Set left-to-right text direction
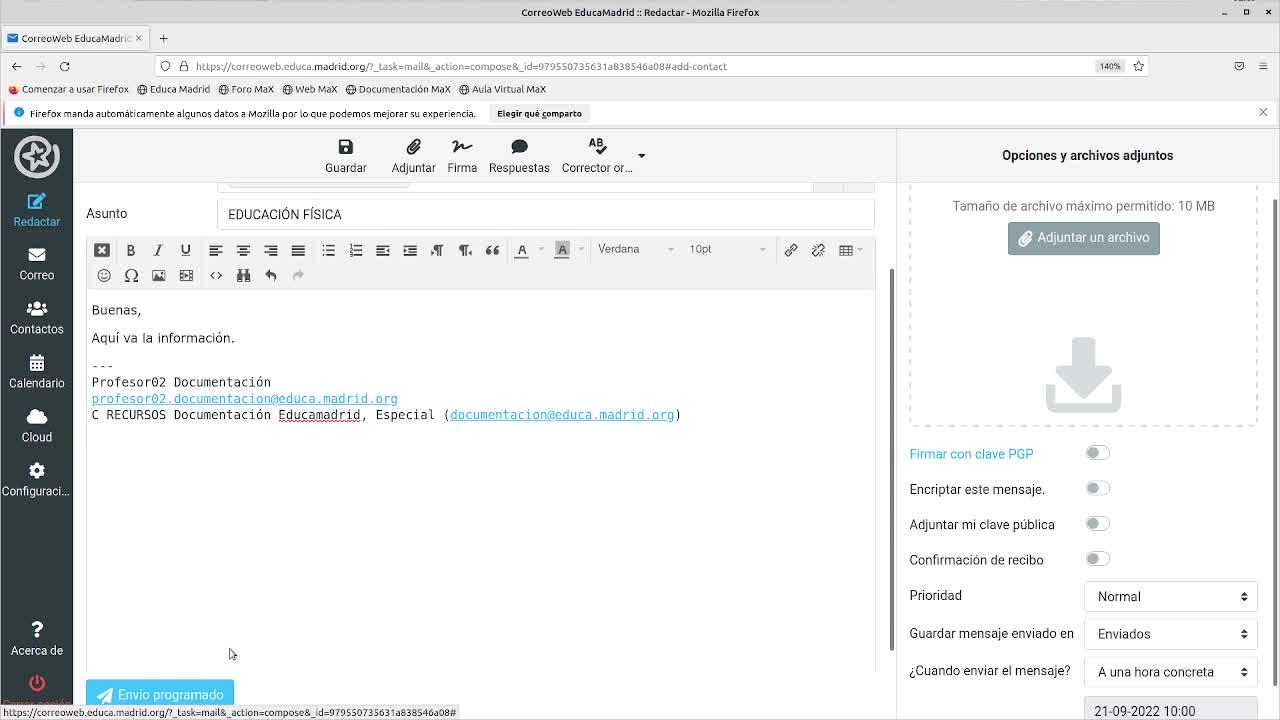 click(x=437, y=250)
